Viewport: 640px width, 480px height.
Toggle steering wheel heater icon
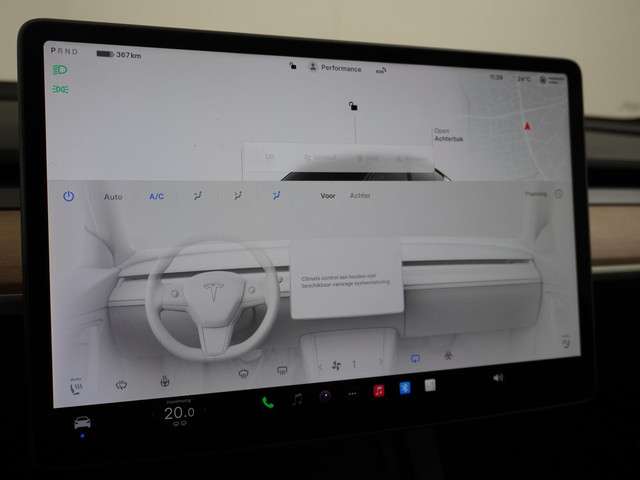click(164, 382)
